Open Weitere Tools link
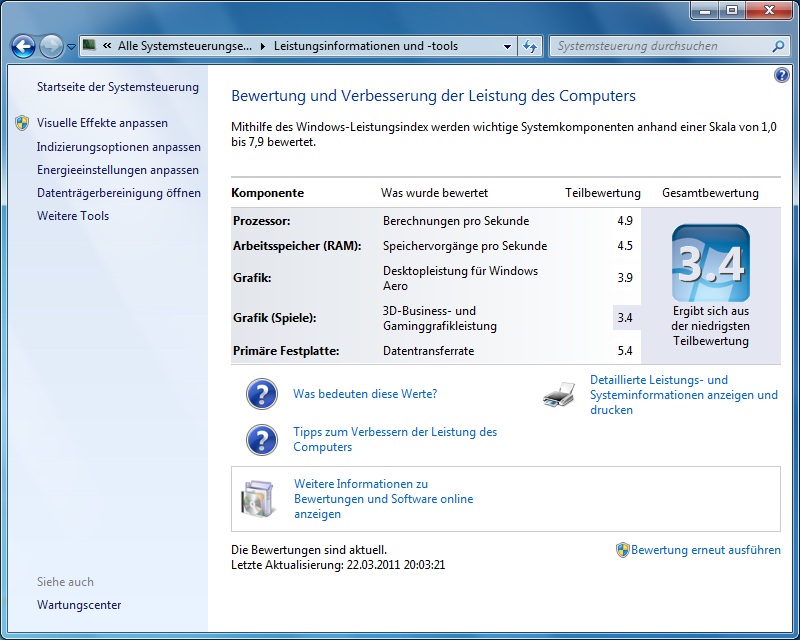The image size is (800, 640). coord(73,216)
